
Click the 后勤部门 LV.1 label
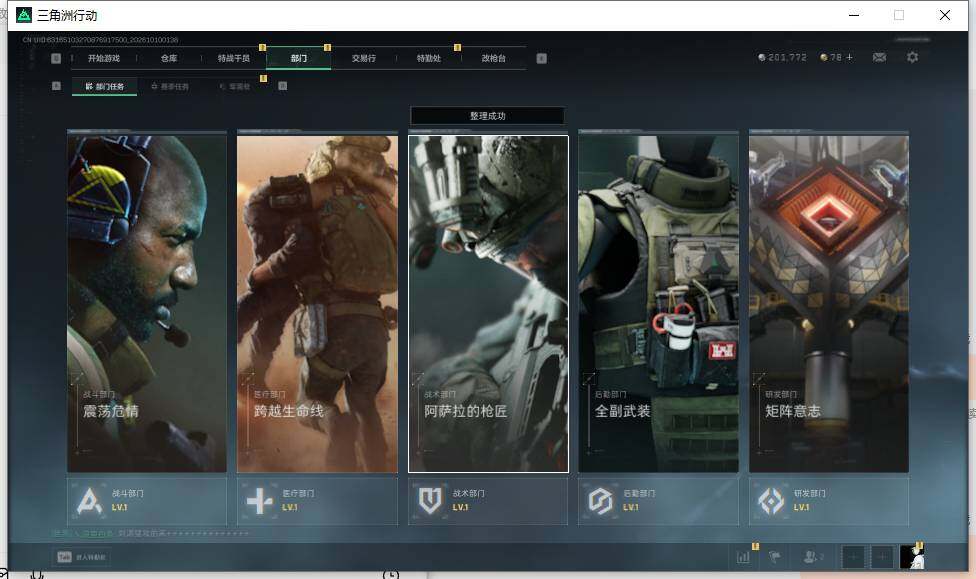click(639, 500)
